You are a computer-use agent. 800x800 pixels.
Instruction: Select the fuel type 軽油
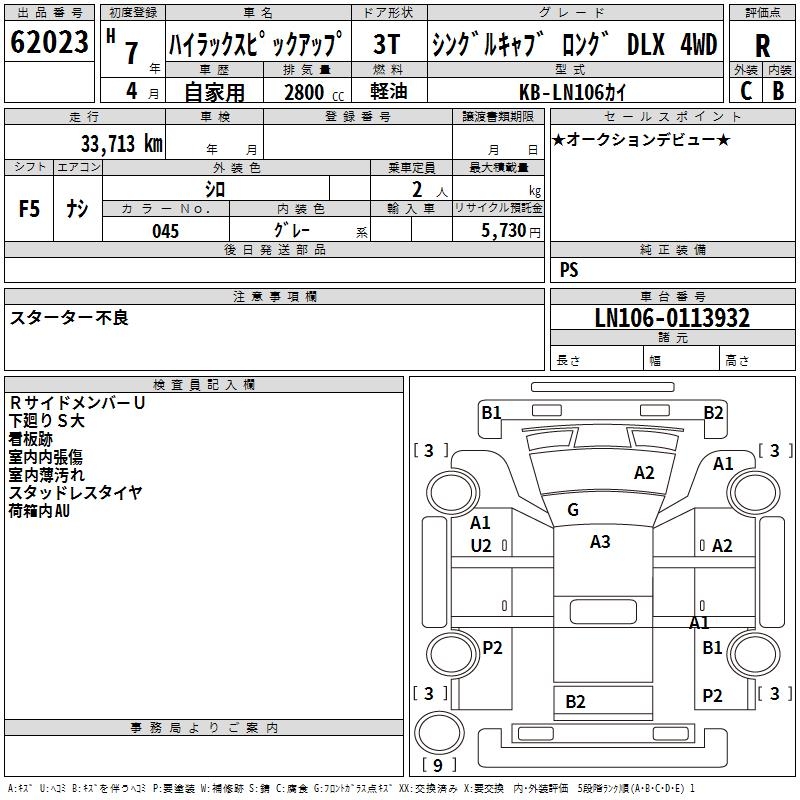[x=389, y=91]
